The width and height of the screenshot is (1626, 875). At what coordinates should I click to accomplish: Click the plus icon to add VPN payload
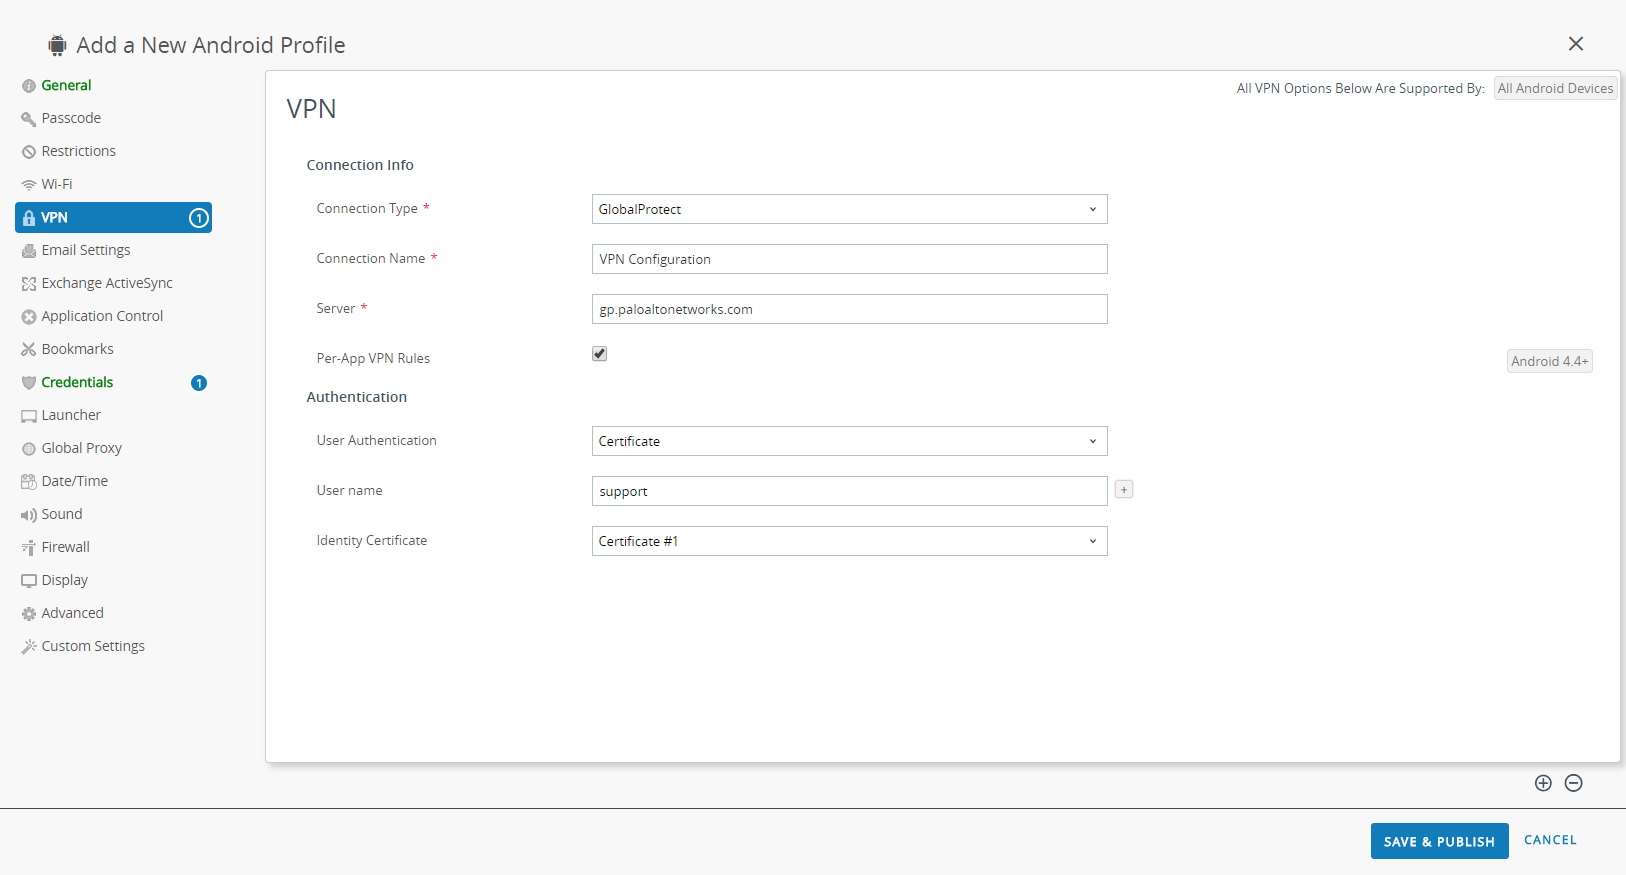1543,783
